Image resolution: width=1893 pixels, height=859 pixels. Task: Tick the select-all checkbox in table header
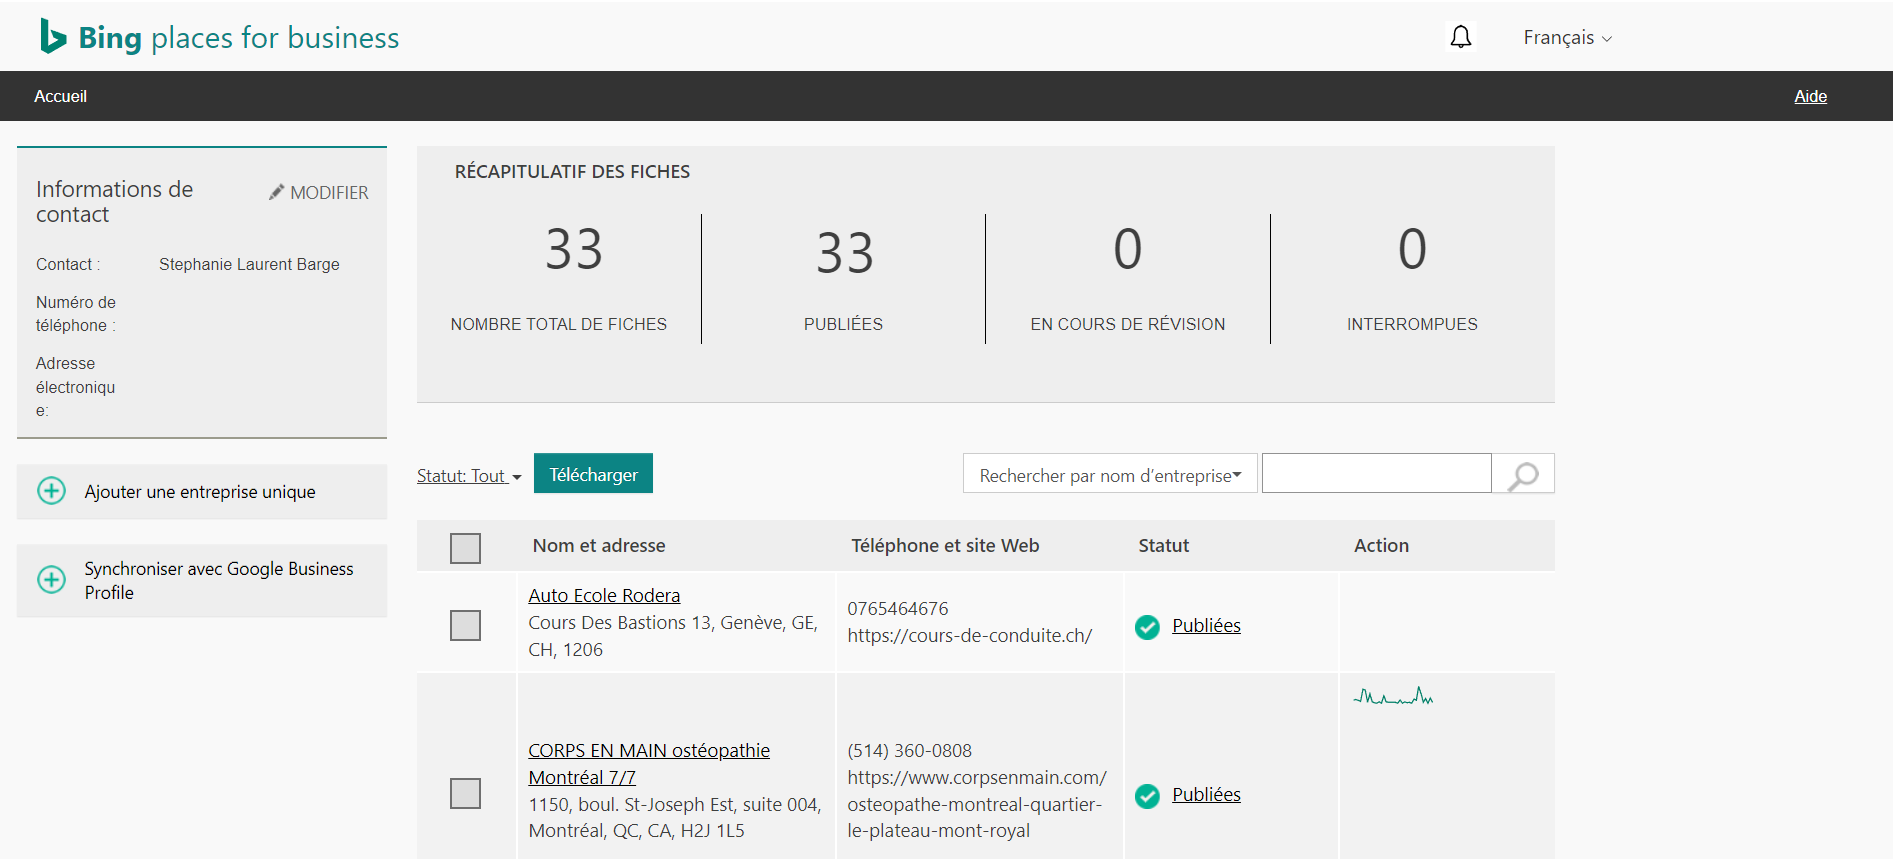(465, 548)
